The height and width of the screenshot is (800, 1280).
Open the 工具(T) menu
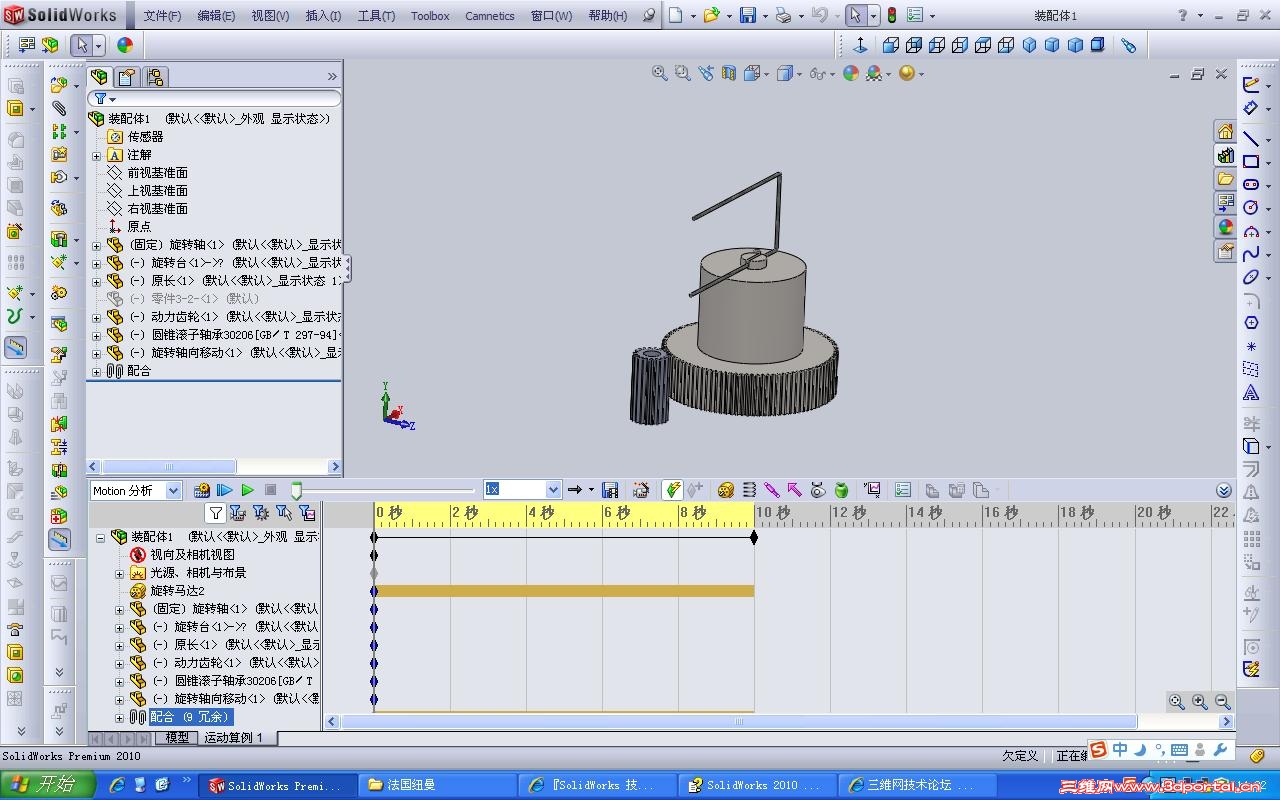[x=376, y=16]
